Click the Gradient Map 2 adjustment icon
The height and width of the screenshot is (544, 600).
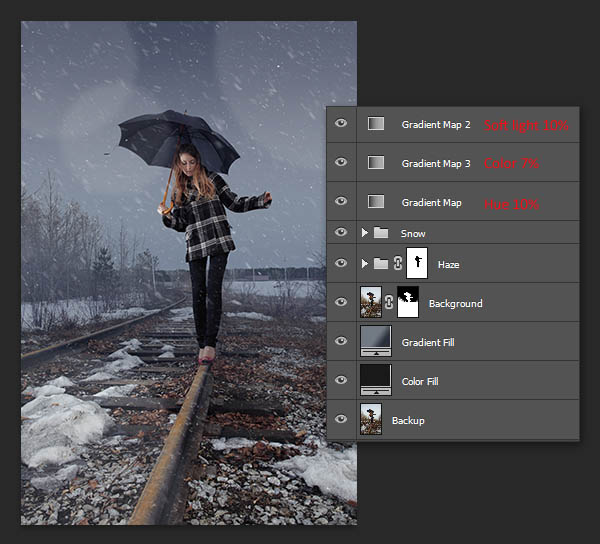[x=376, y=124]
